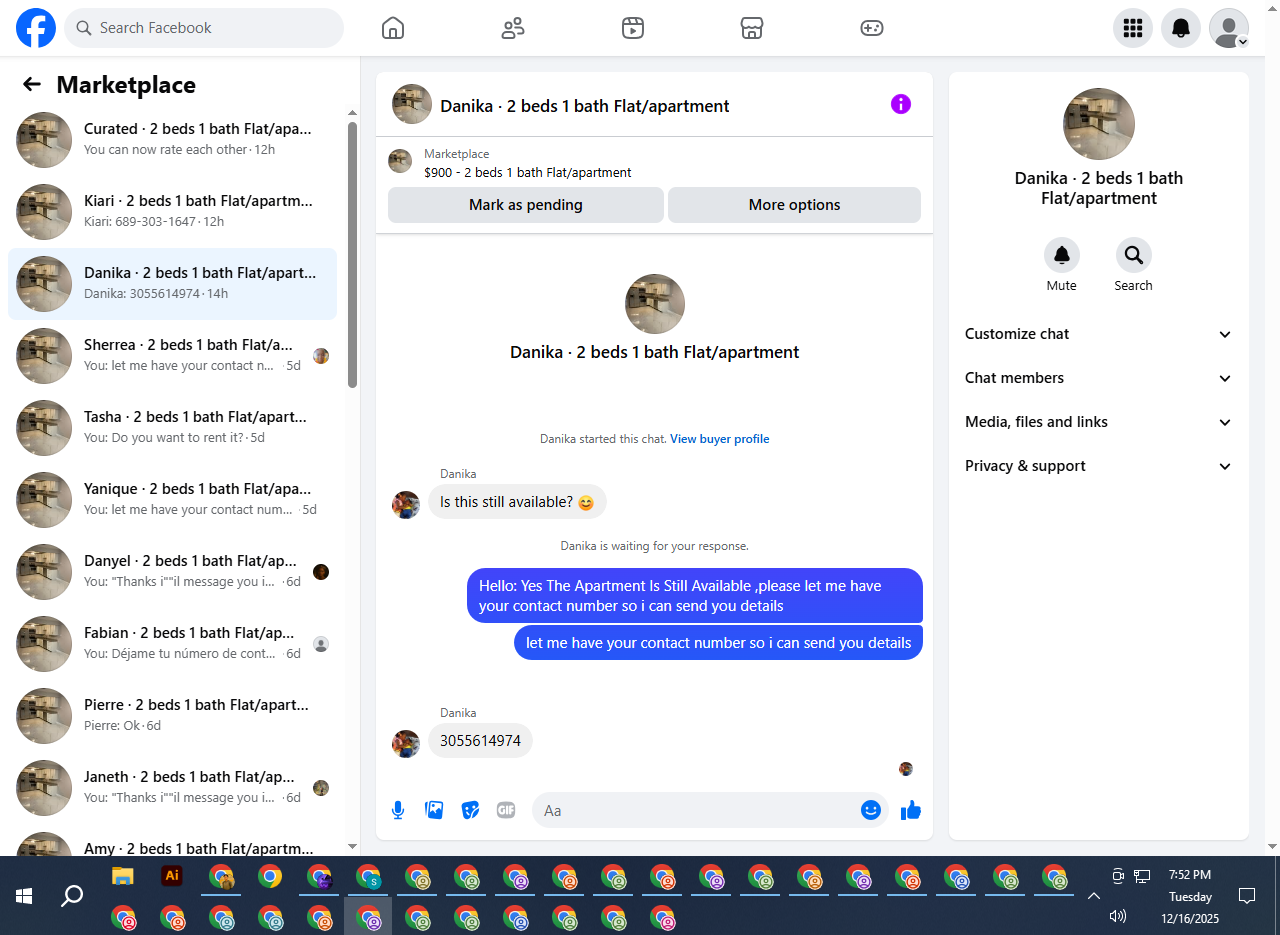Screen dimensions: 1280x935
Task: Open the volume control in system tray
Action: [x=1118, y=915]
